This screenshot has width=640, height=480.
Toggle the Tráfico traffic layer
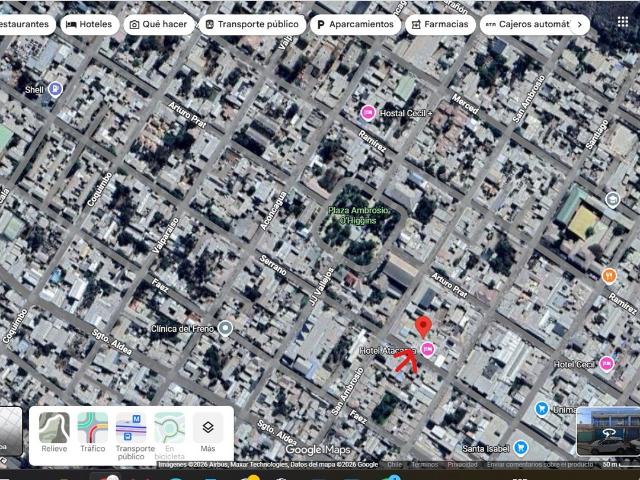(93, 432)
